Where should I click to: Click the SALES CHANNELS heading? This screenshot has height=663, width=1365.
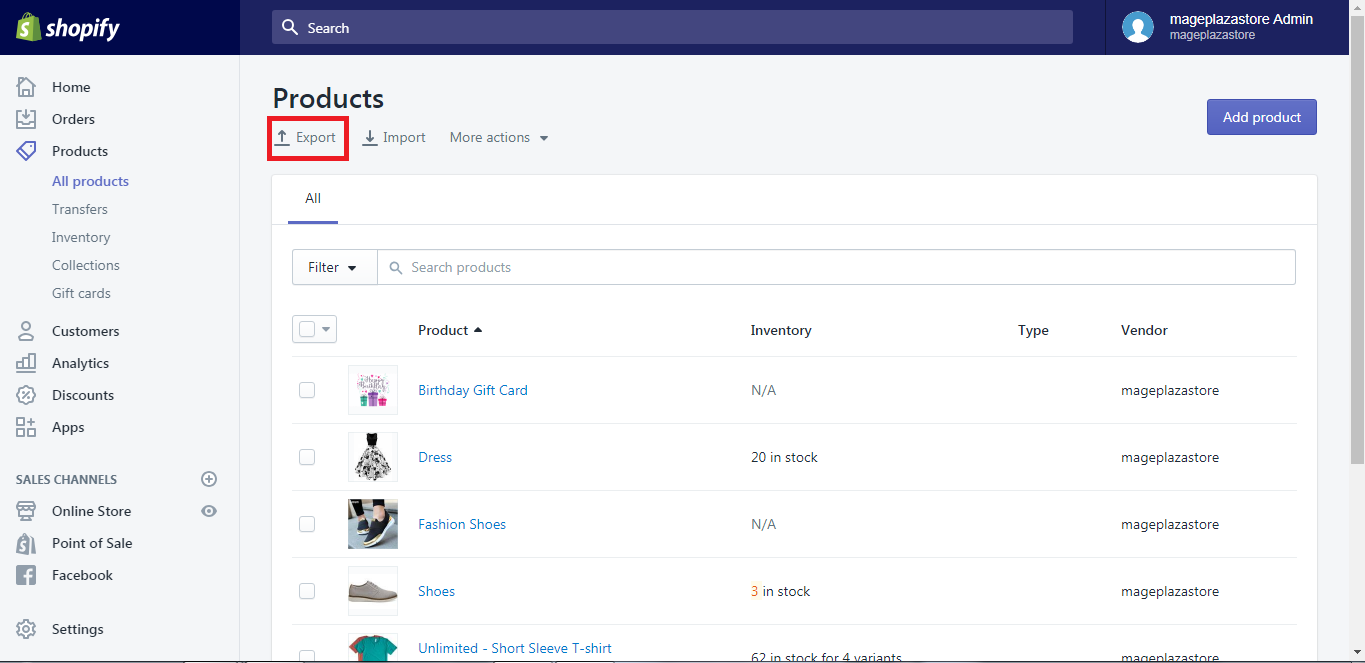coord(66,479)
